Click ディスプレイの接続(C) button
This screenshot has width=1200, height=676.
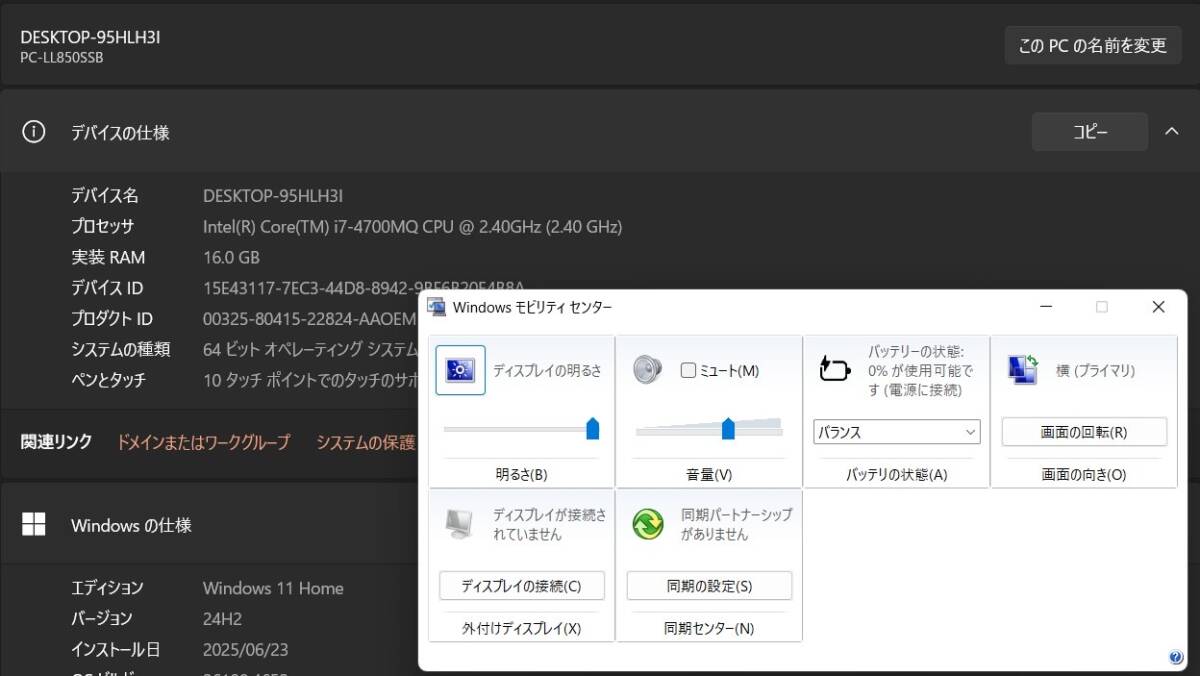tap(521, 586)
